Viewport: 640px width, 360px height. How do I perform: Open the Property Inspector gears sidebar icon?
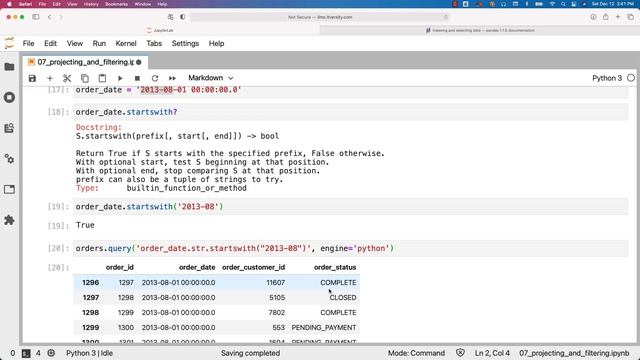(9, 159)
